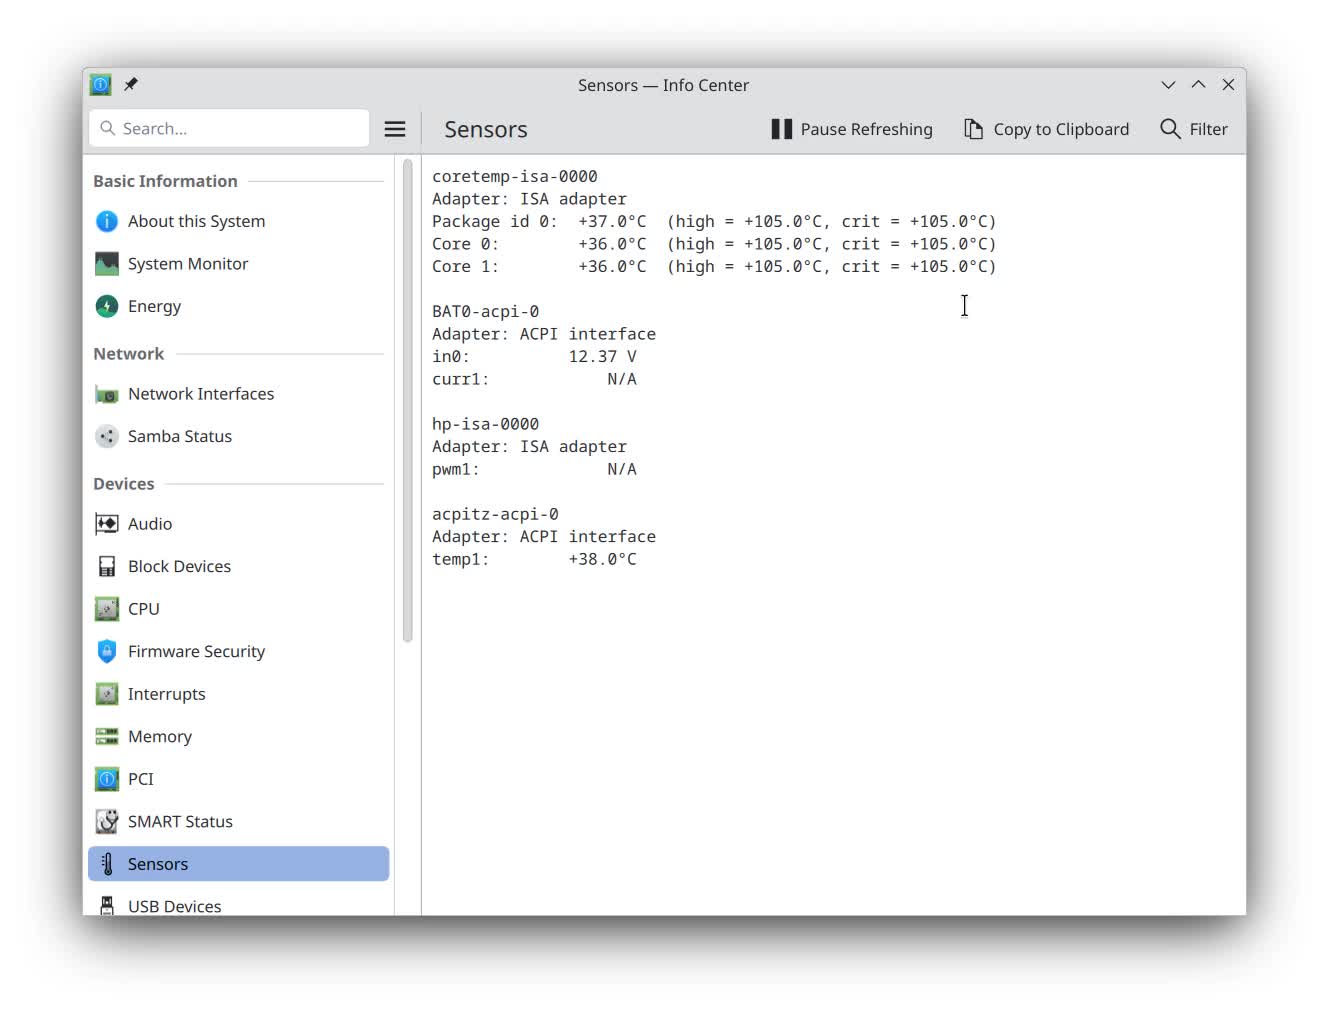1328x1012 pixels.
Task: Click the About this System info icon
Action: tap(107, 221)
